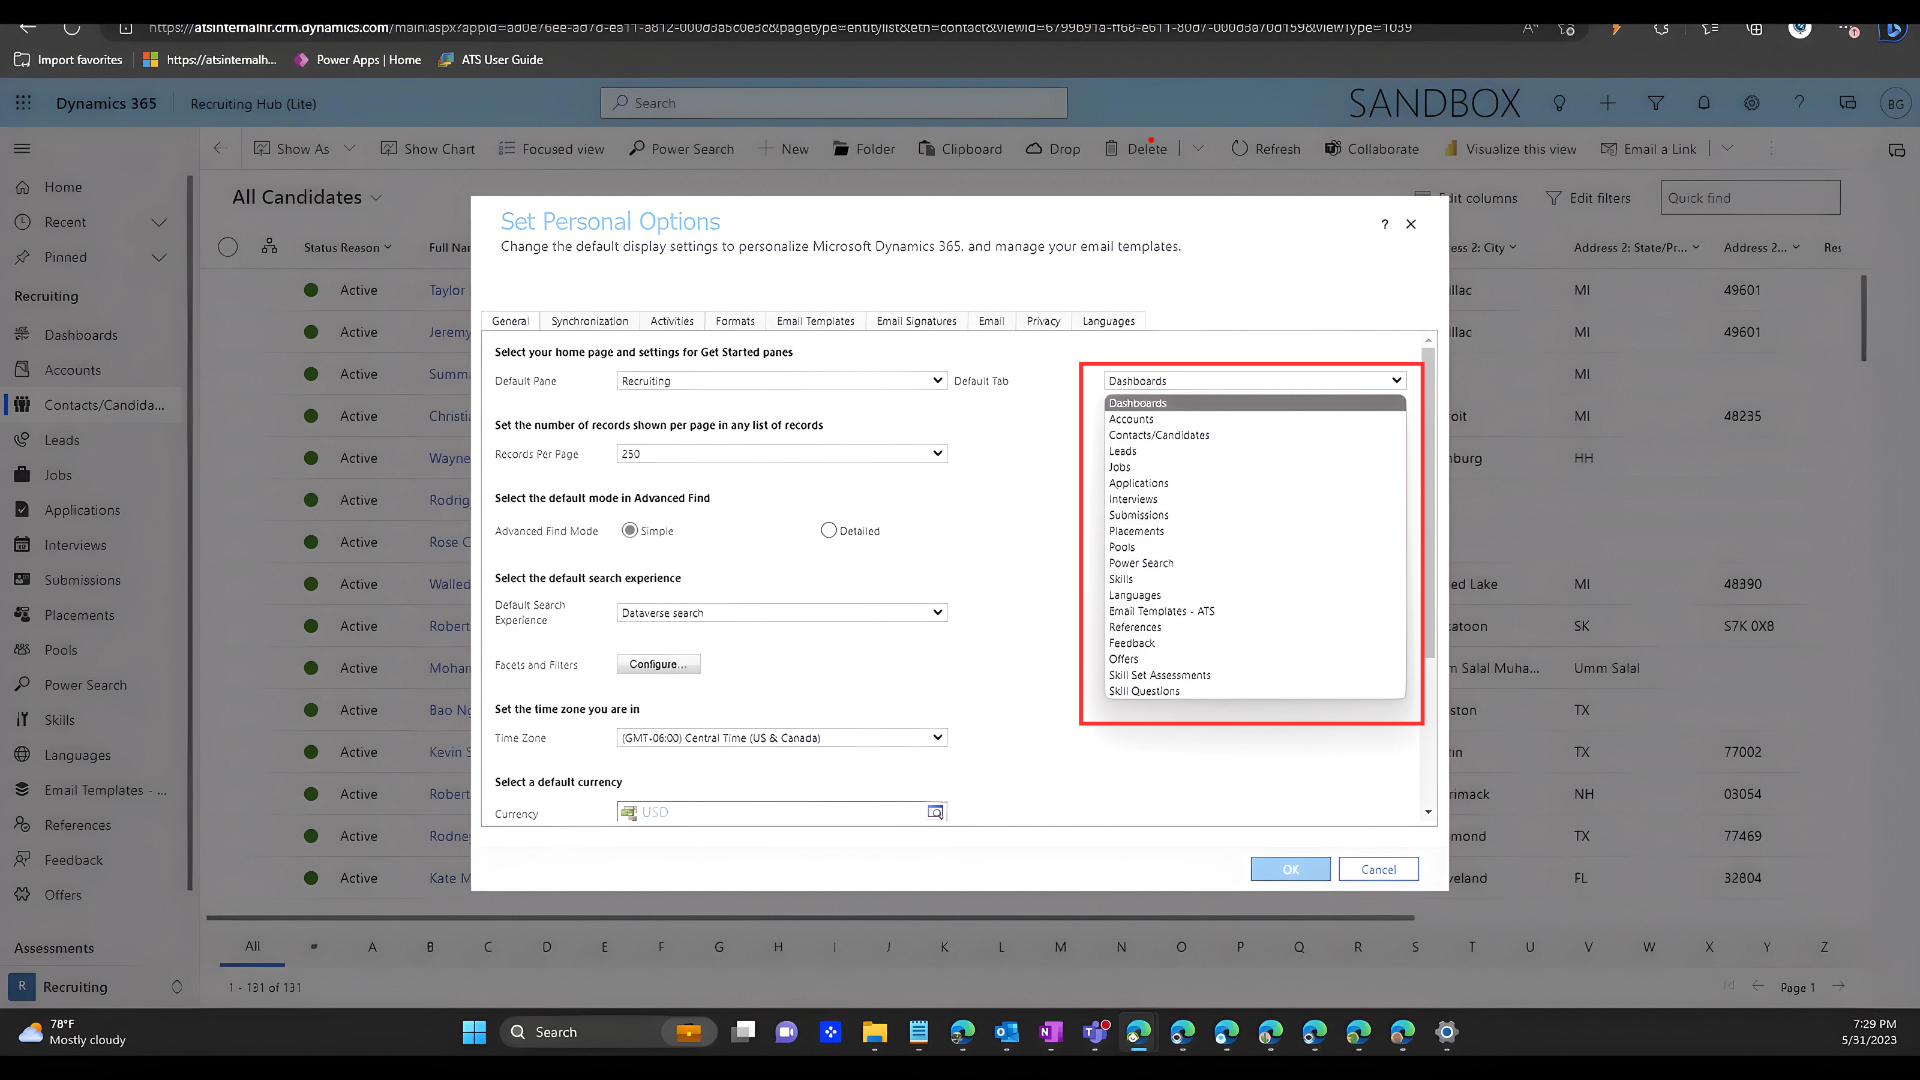Click the OK button
Image resolution: width=1920 pixels, height=1080 pixels.
click(1291, 869)
